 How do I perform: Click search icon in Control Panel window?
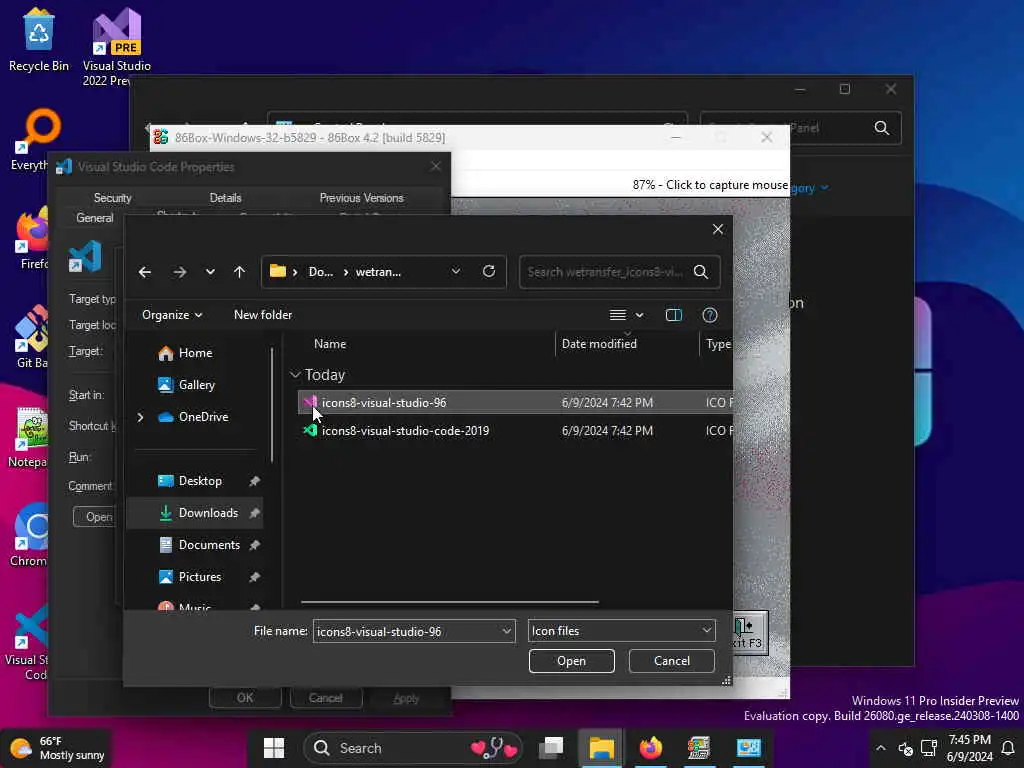click(882, 128)
